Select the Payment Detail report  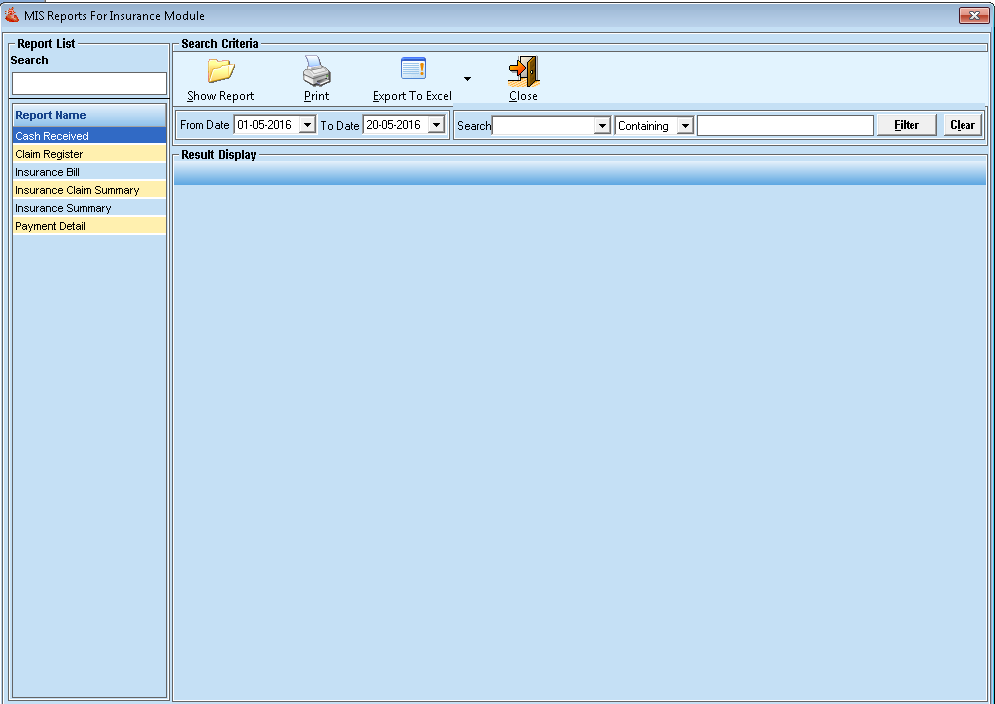(88, 226)
